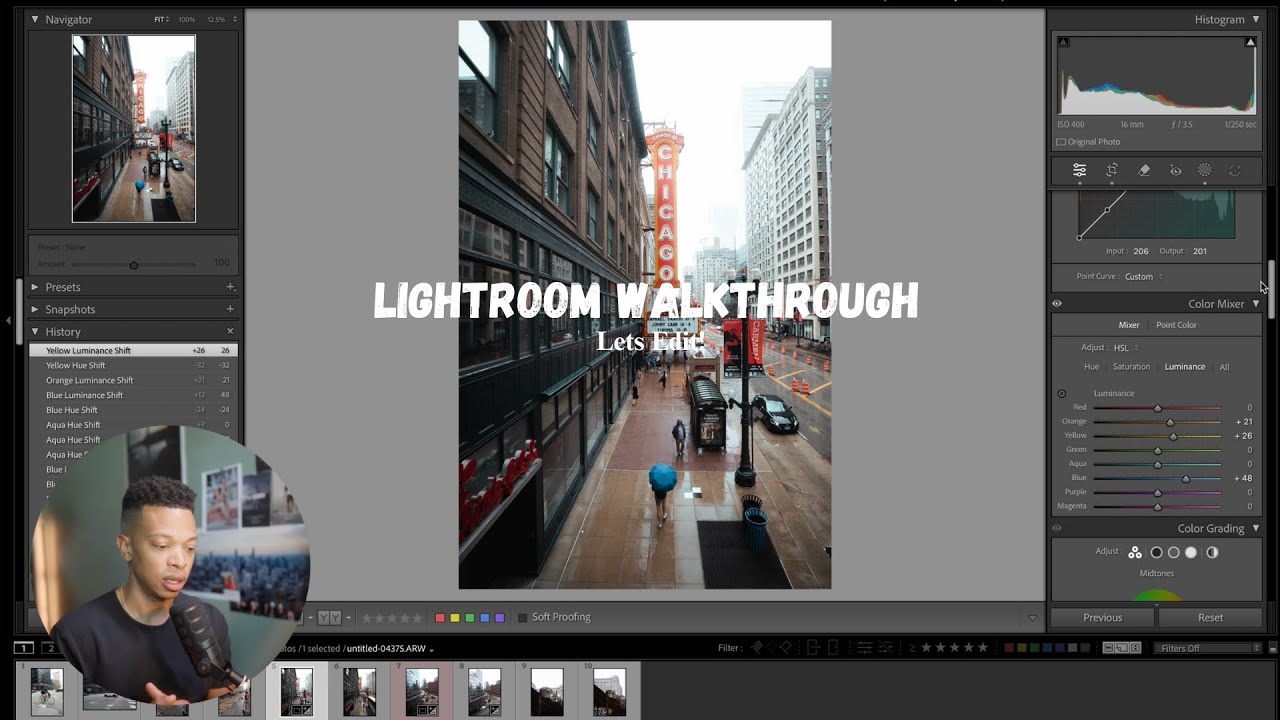Toggle highlight clipping indicator in histogram
Screen dimensions: 1280x720
click(1250, 42)
